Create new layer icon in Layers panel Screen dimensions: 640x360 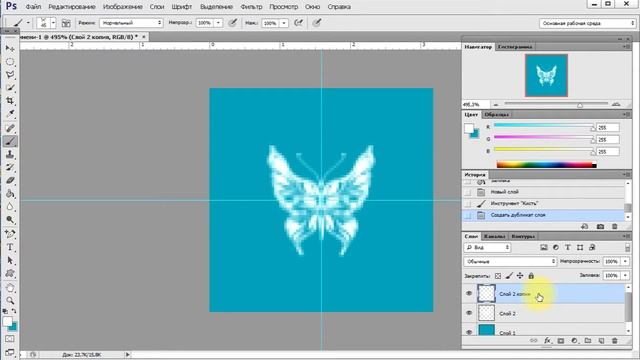(x=601, y=341)
